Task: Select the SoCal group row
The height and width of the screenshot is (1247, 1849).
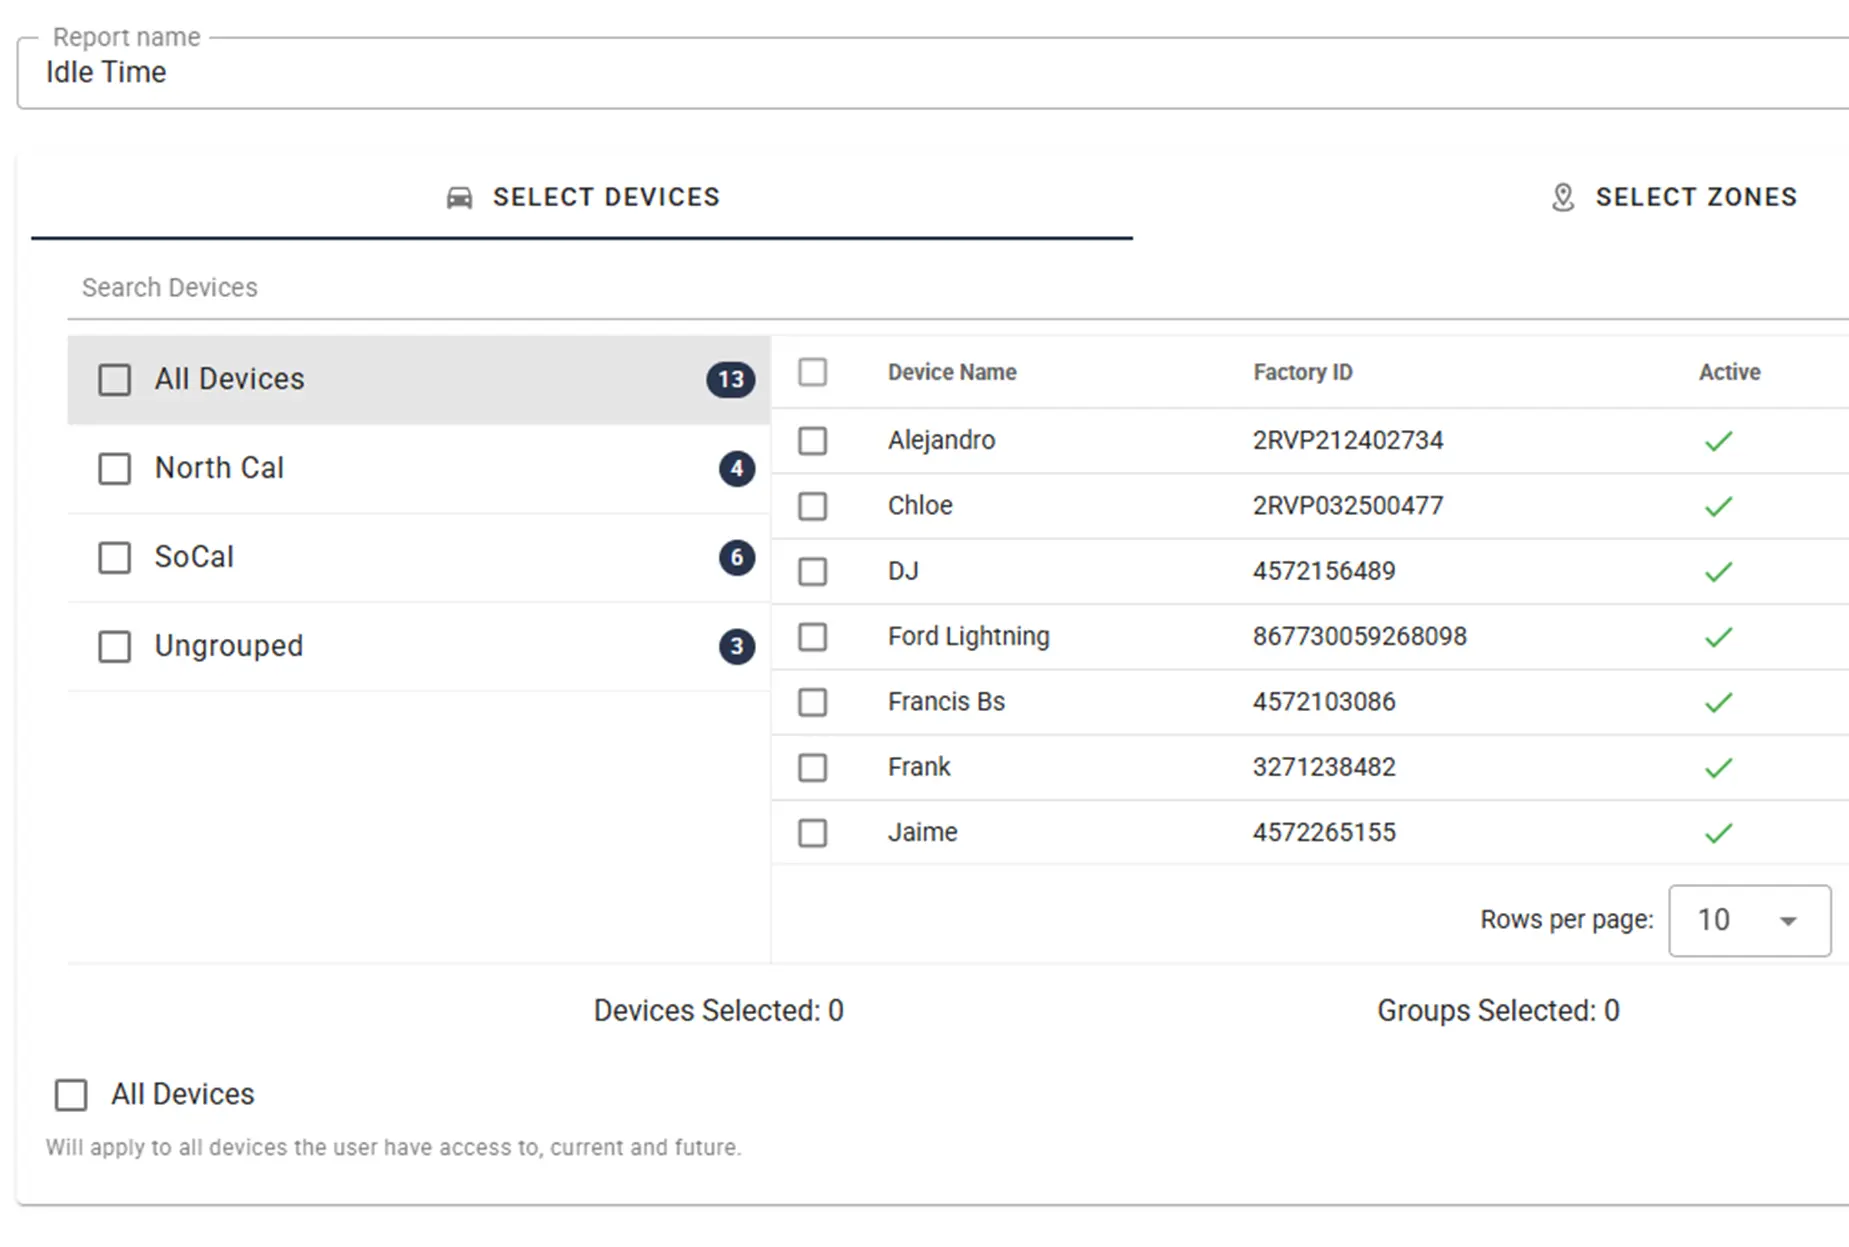Action: (x=419, y=558)
